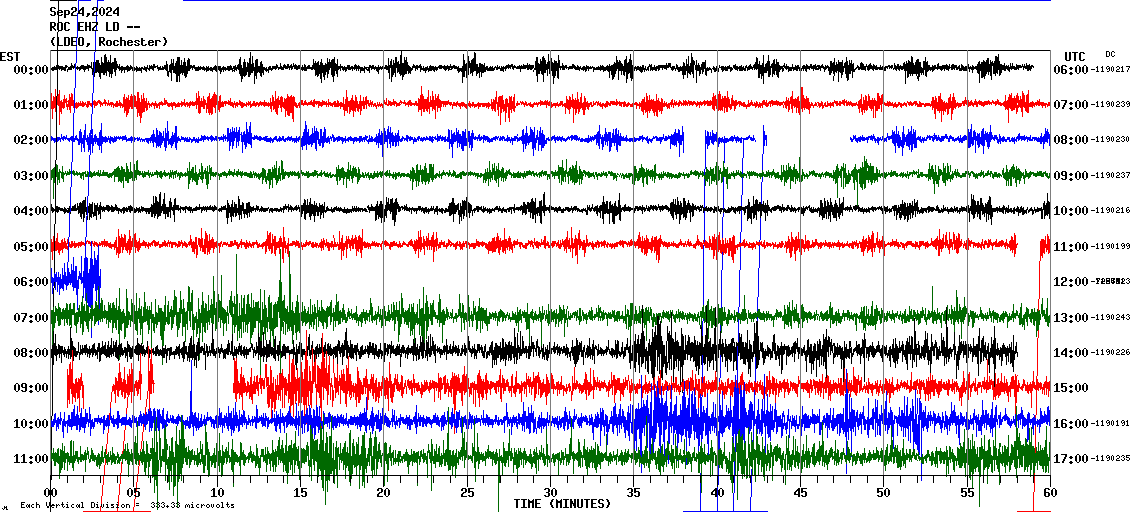Click the short blue trace on the 06:00 EST row

tap(77, 278)
